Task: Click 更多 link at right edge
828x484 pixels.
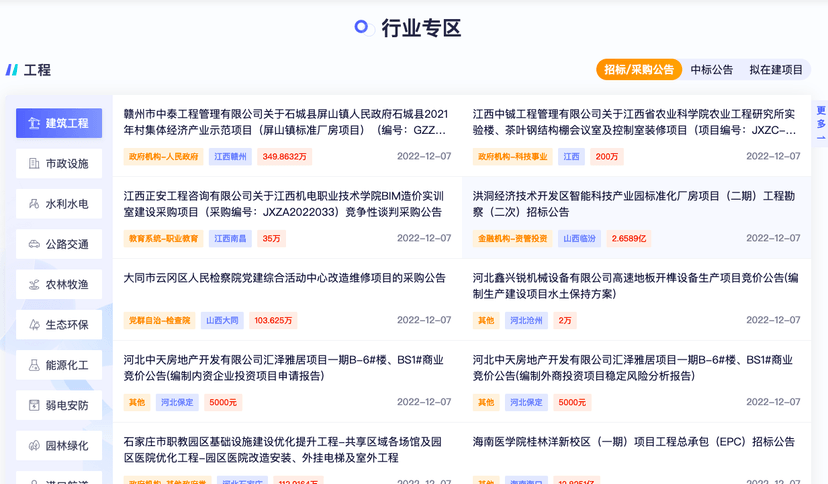Action: [821, 124]
